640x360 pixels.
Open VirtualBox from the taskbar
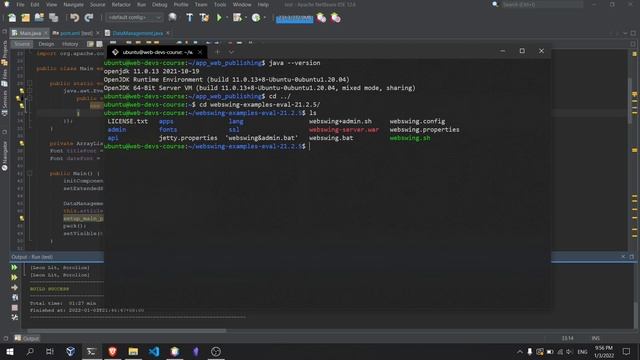[x=71, y=351]
